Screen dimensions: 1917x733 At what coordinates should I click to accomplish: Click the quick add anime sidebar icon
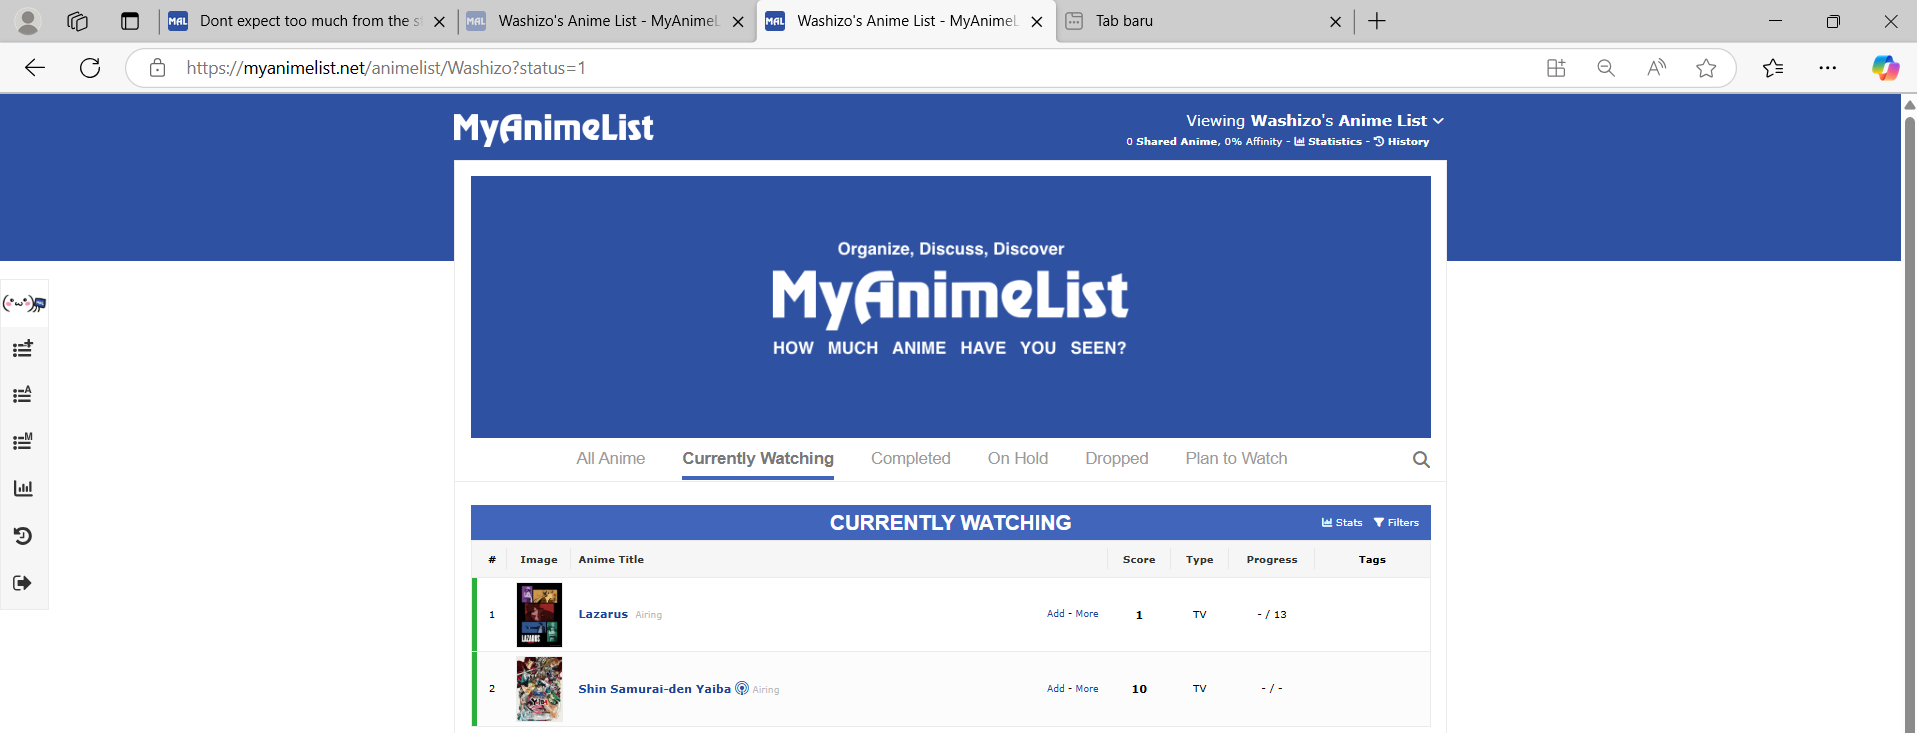pyautogui.click(x=23, y=349)
